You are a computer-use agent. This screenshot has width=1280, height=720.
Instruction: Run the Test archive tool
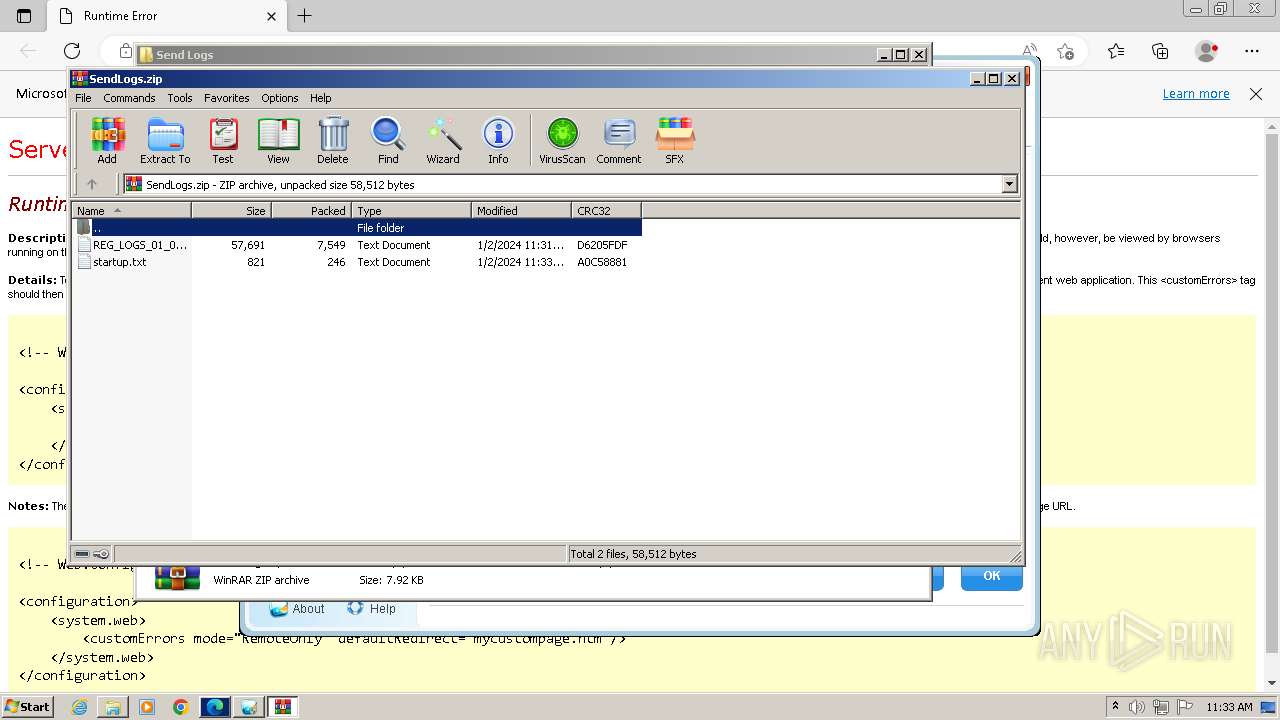point(223,140)
